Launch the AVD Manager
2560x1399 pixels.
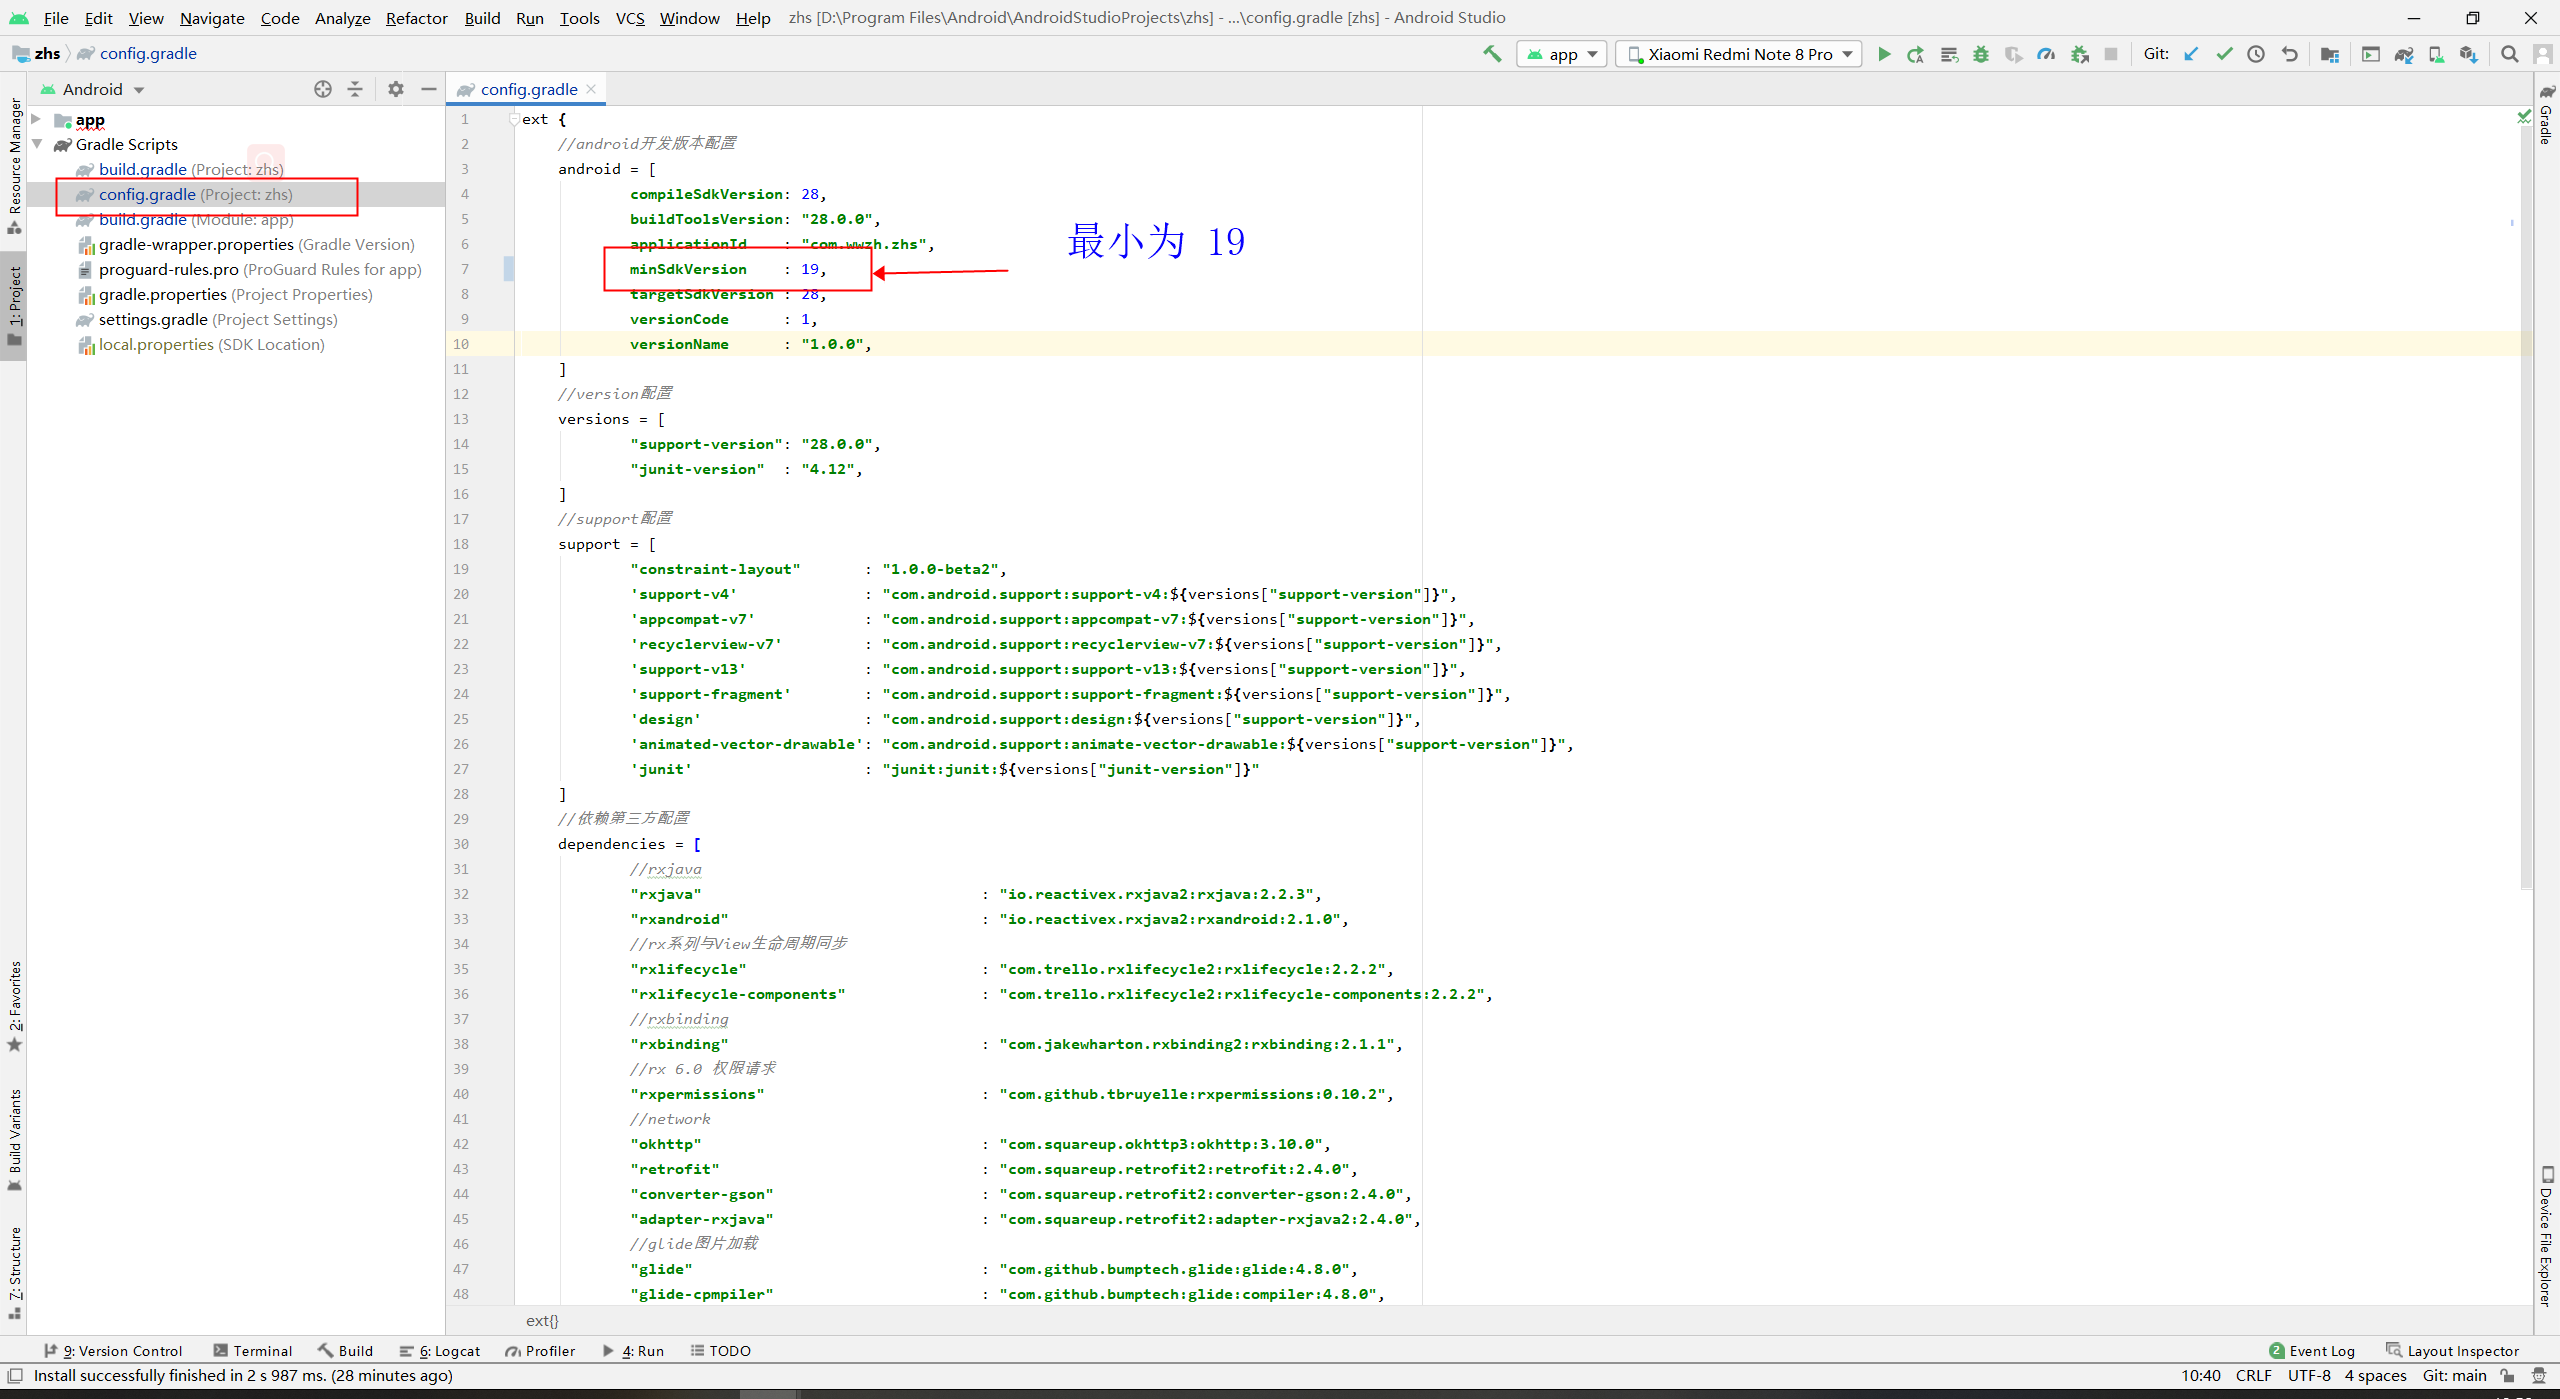[2371, 54]
